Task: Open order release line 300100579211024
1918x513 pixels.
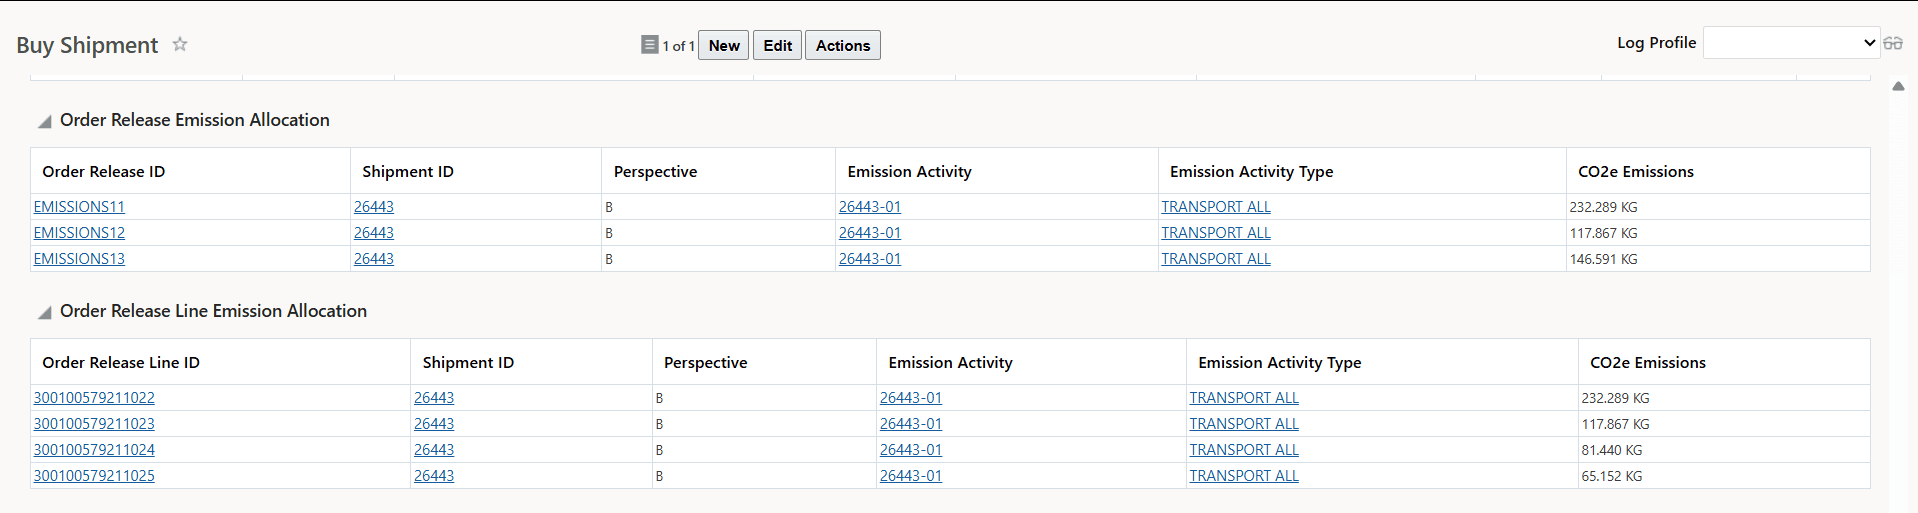Action: (x=94, y=450)
